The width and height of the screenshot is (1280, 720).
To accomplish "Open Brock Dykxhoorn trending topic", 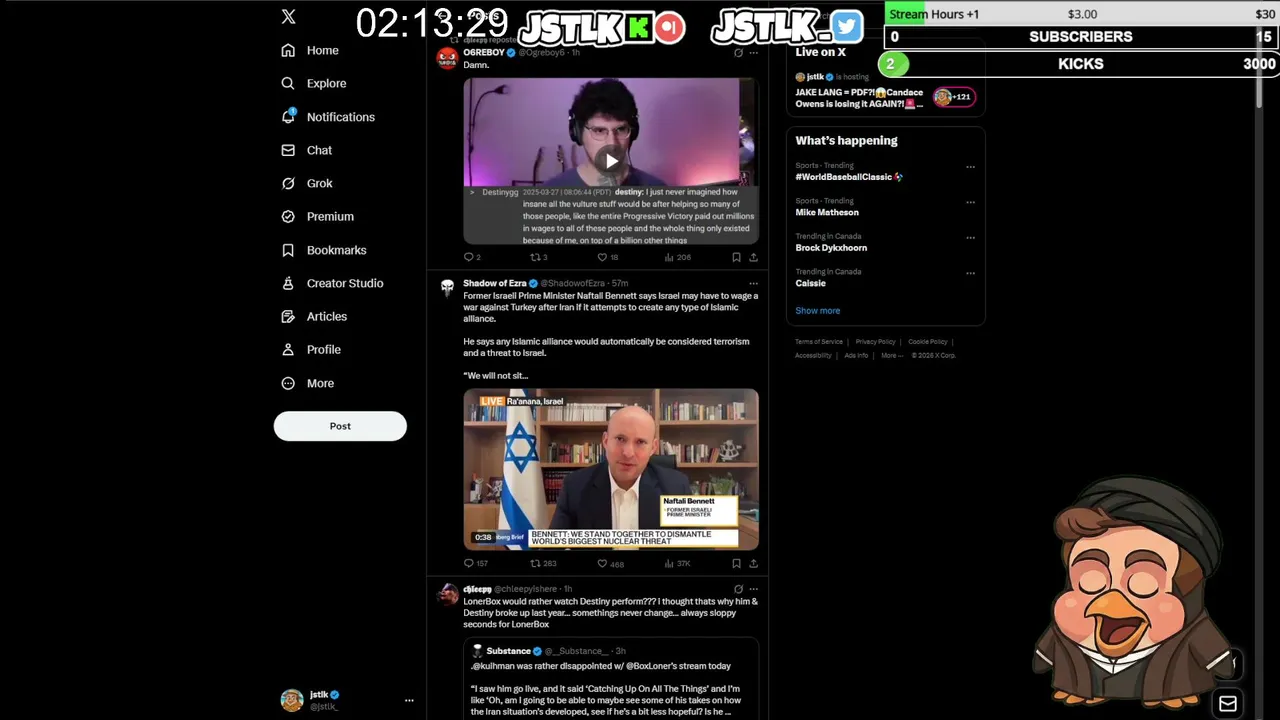I will pos(831,248).
